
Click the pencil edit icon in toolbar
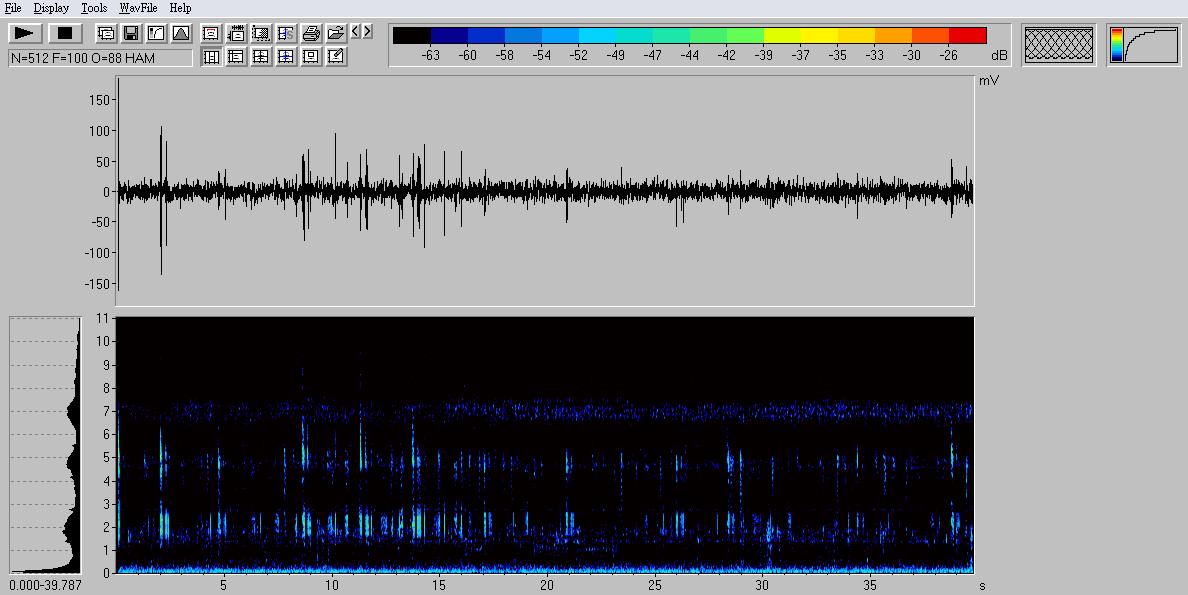click(336, 57)
